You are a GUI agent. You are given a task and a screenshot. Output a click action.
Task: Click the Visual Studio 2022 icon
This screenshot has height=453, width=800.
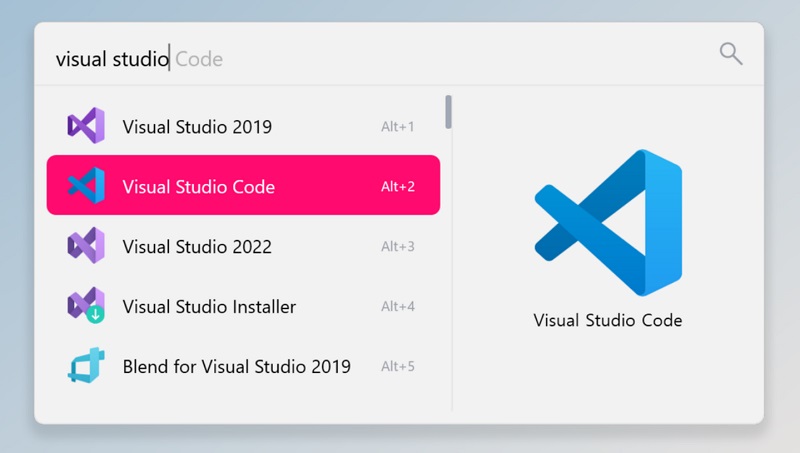tap(86, 246)
